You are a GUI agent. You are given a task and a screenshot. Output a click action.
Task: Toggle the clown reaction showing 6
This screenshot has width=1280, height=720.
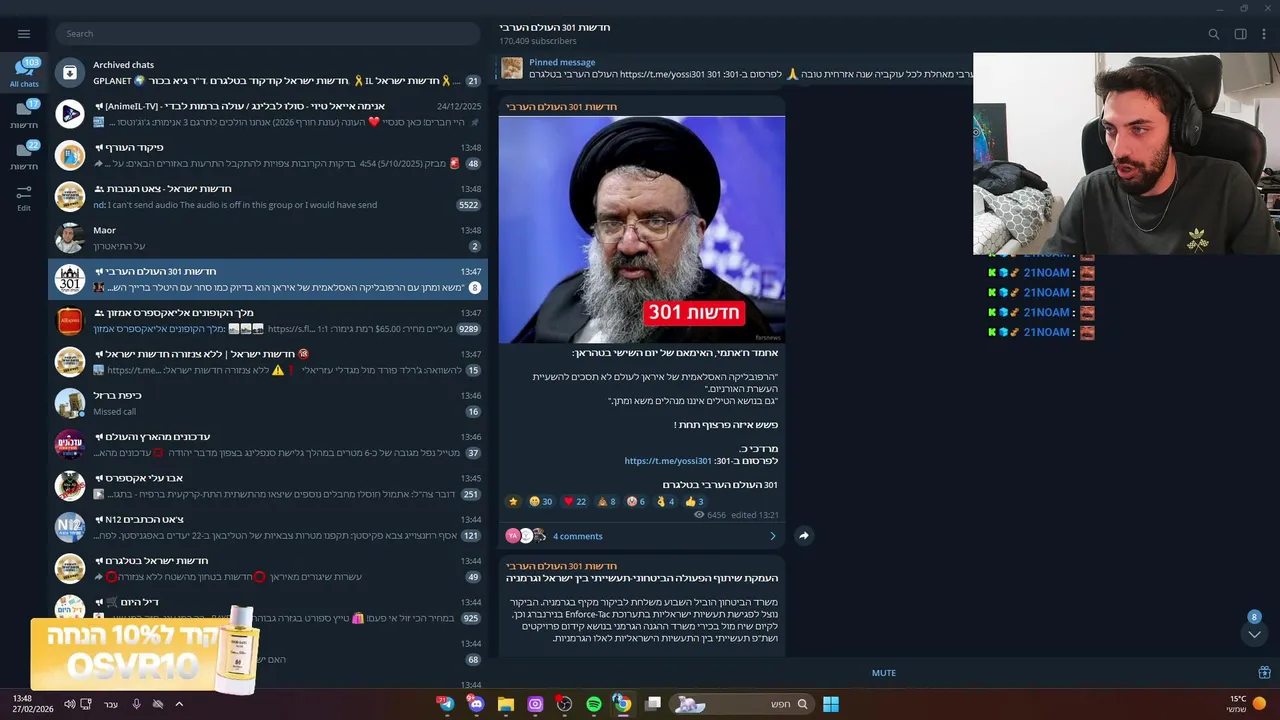coord(636,501)
